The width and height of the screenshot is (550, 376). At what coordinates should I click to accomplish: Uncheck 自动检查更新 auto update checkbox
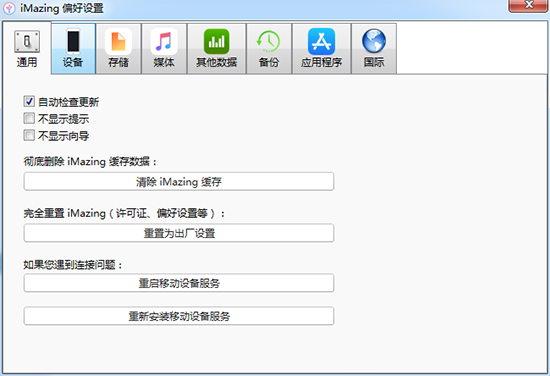pos(29,101)
